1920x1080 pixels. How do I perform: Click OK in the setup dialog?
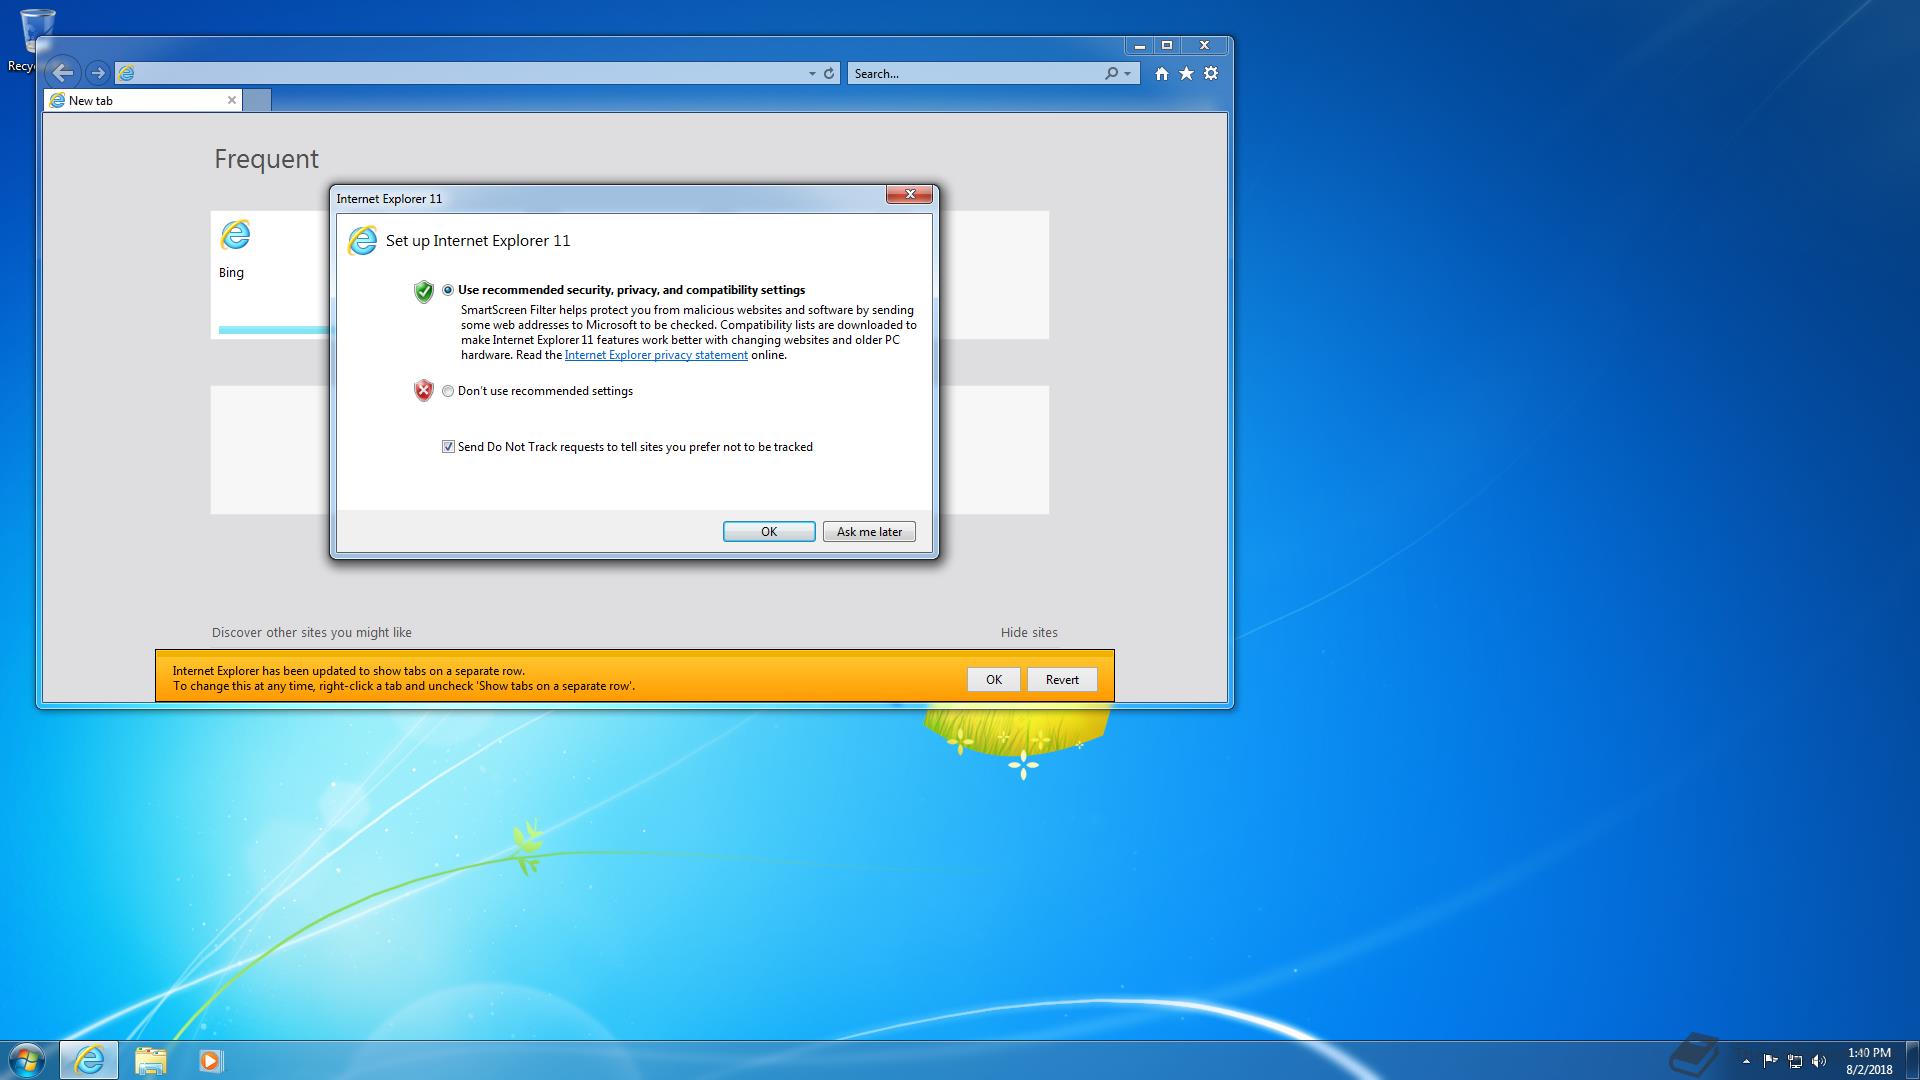coord(769,532)
